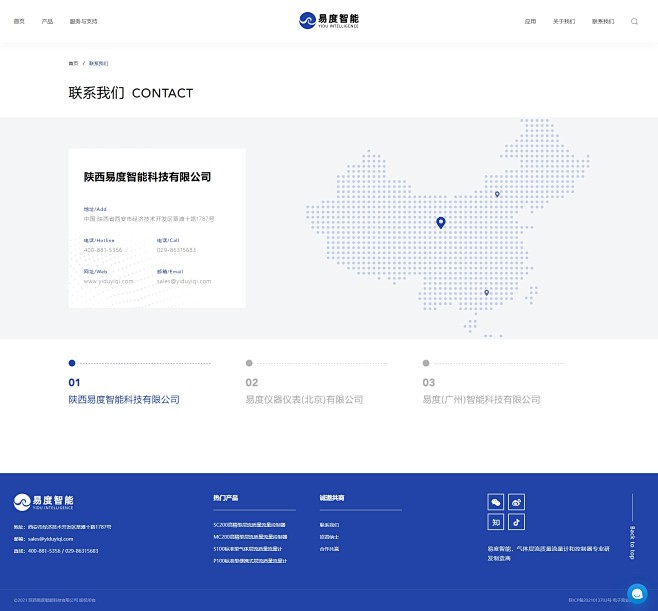
Task: Open the Weibo icon in footer
Action: [516, 502]
